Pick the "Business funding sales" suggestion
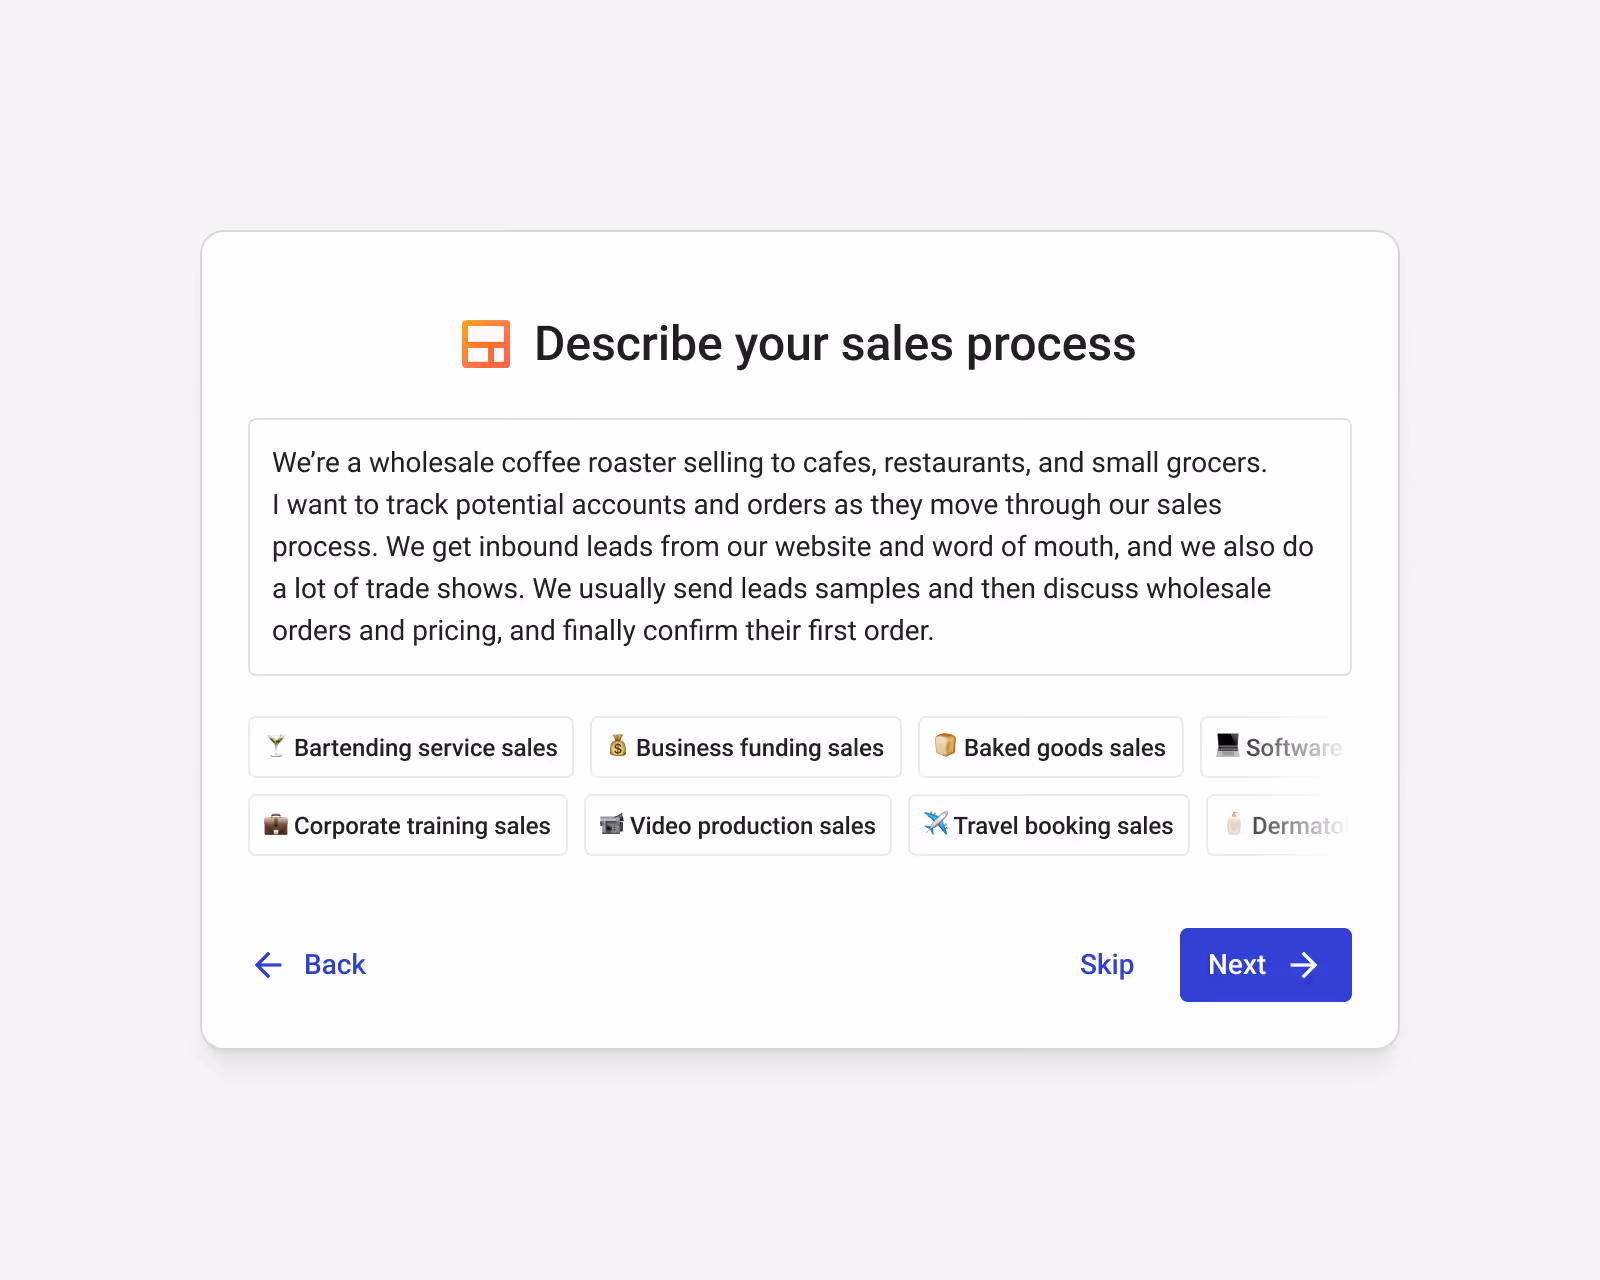Viewport: 1600px width, 1280px height. [745, 747]
